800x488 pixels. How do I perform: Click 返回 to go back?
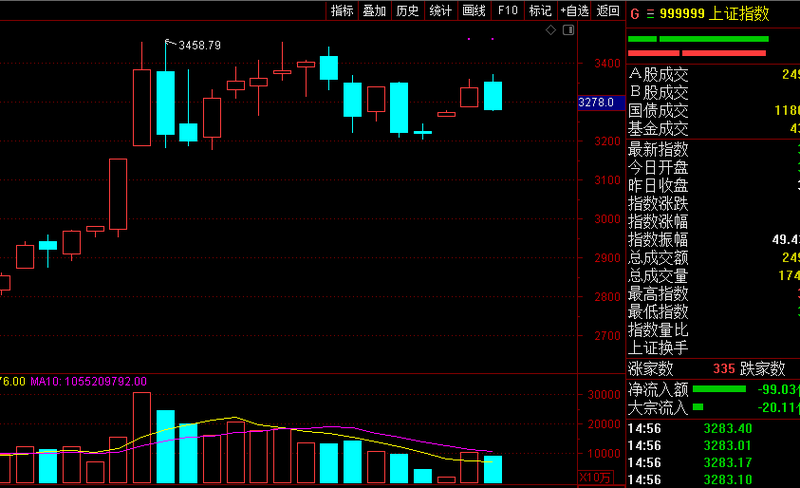point(607,11)
